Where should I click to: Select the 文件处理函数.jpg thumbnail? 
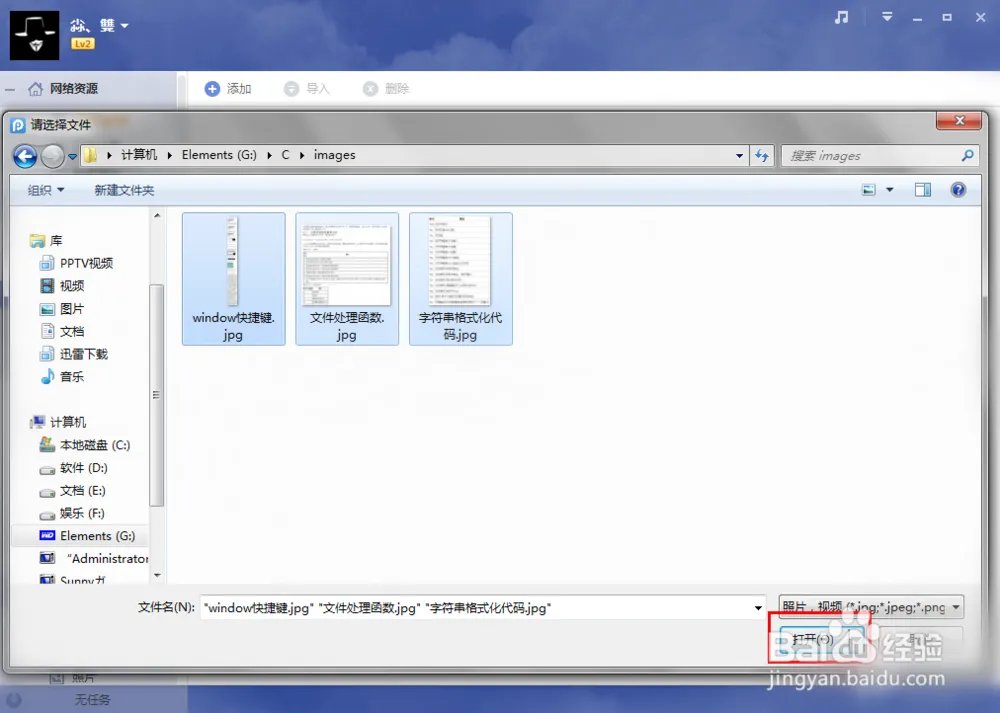coord(347,278)
